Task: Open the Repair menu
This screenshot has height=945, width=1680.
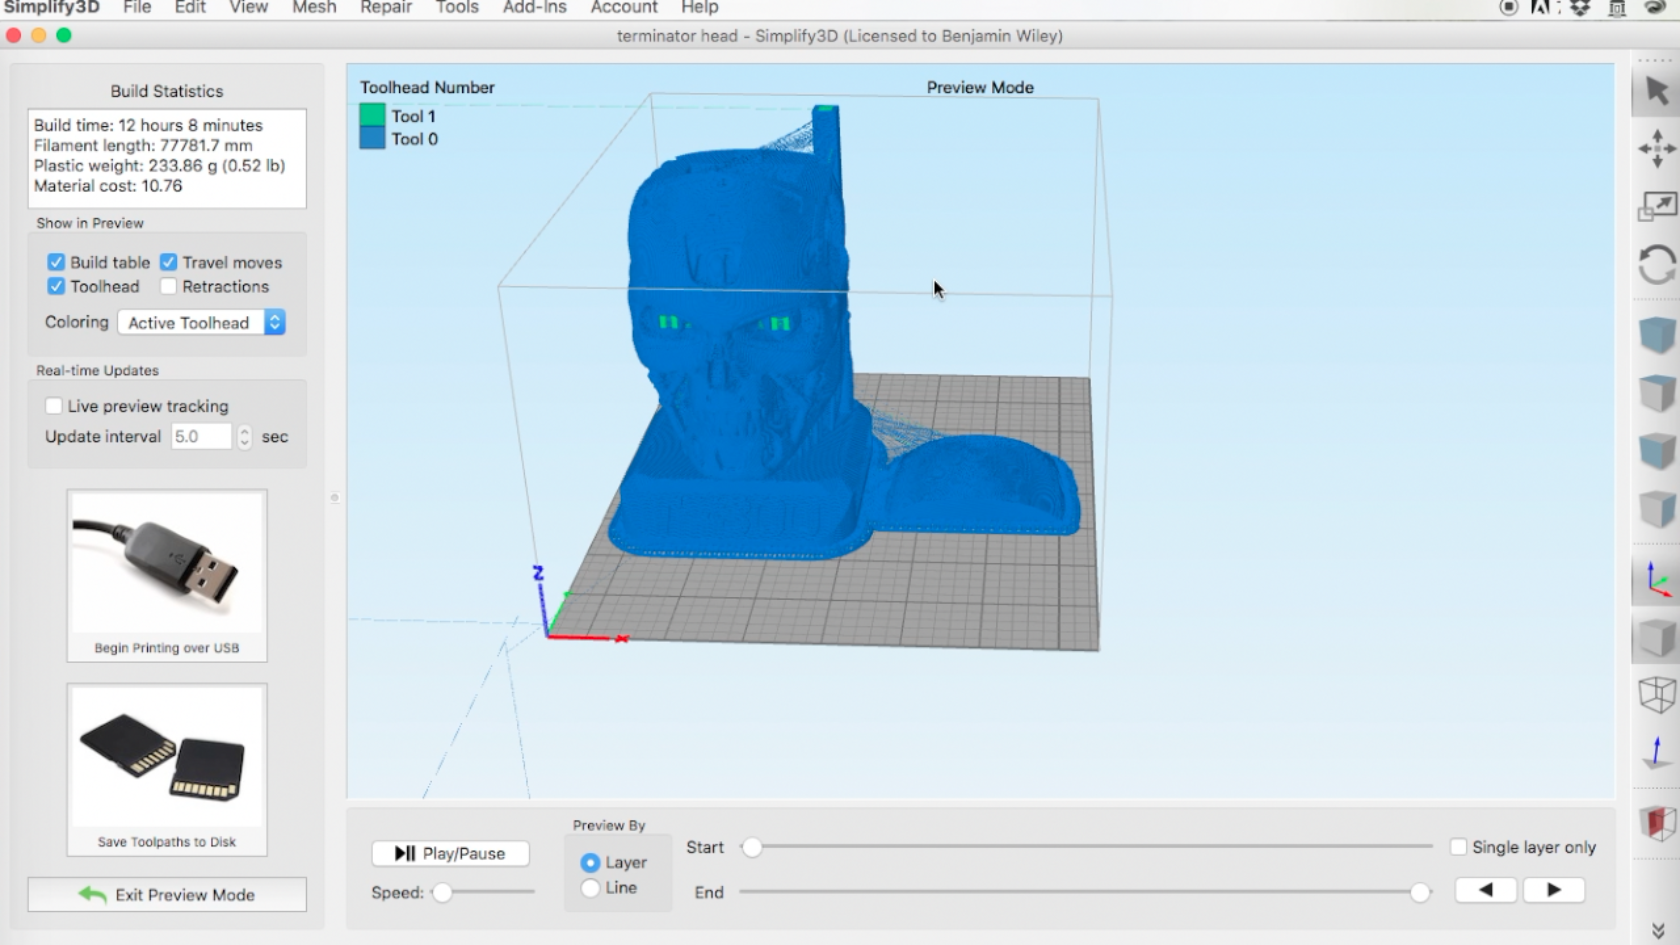Action: pyautogui.click(x=386, y=8)
